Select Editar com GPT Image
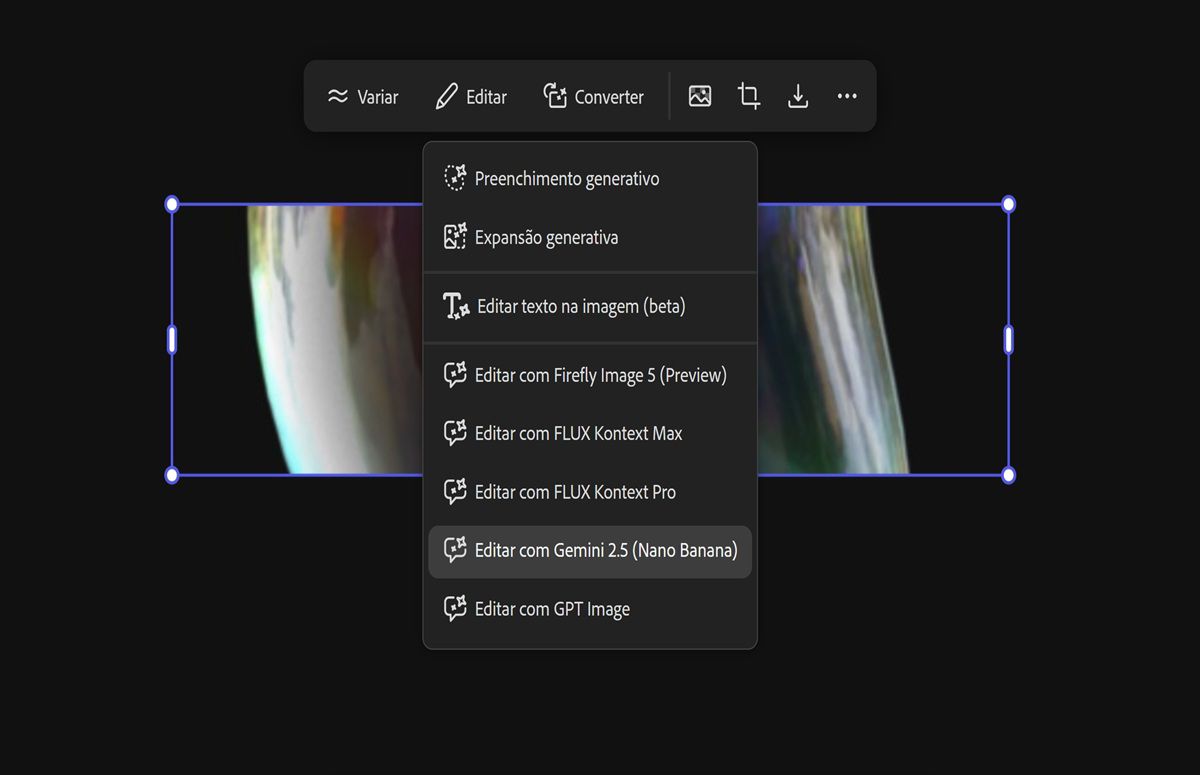This screenshot has height=775, width=1200. click(590, 609)
